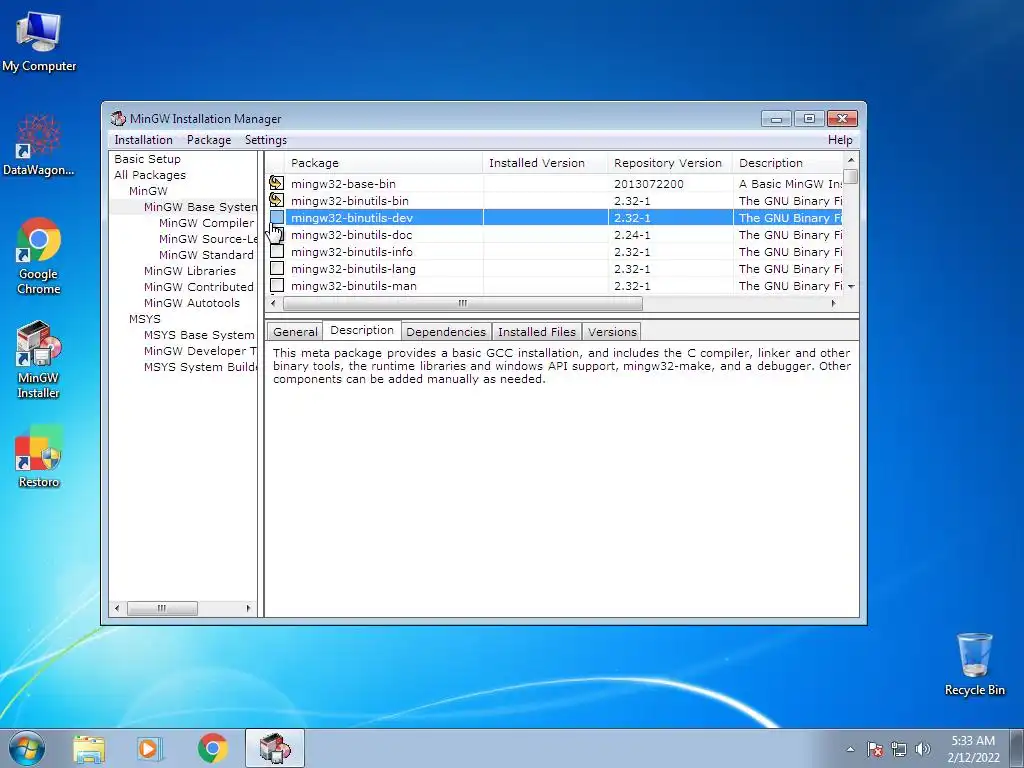1024x768 pixels.
Task: Open Chrome from the taskbar
Action: pos(212,748)
